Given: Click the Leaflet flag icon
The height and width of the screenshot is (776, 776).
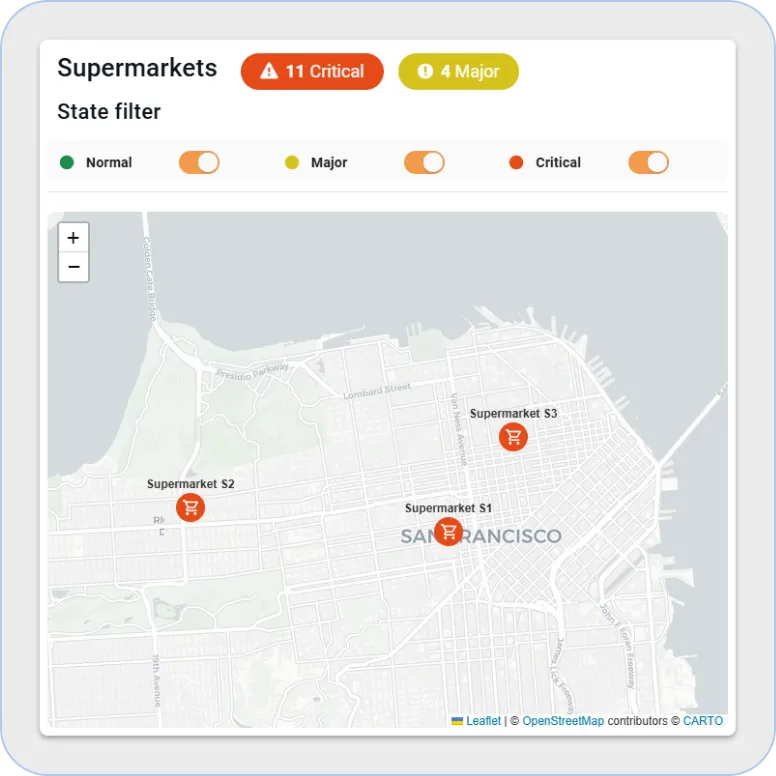Looking at the screenshot, I should [457, 721].
